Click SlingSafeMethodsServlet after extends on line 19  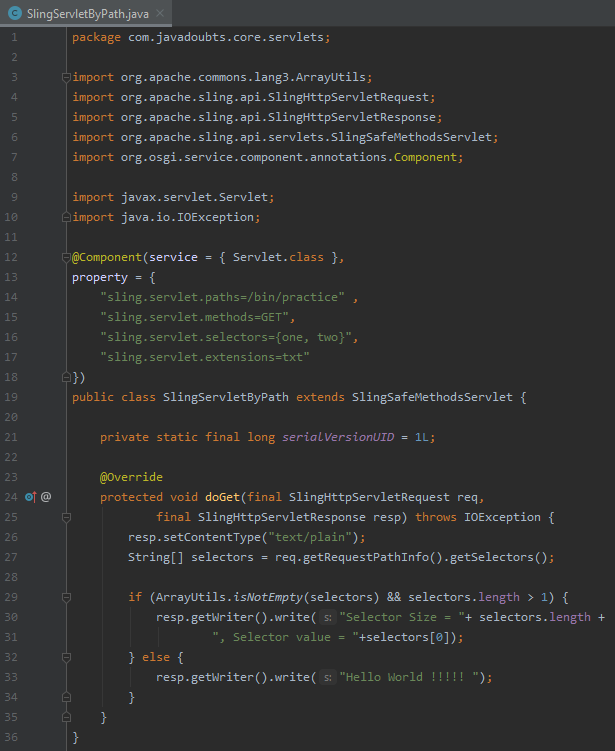click(x=432, y=398)
